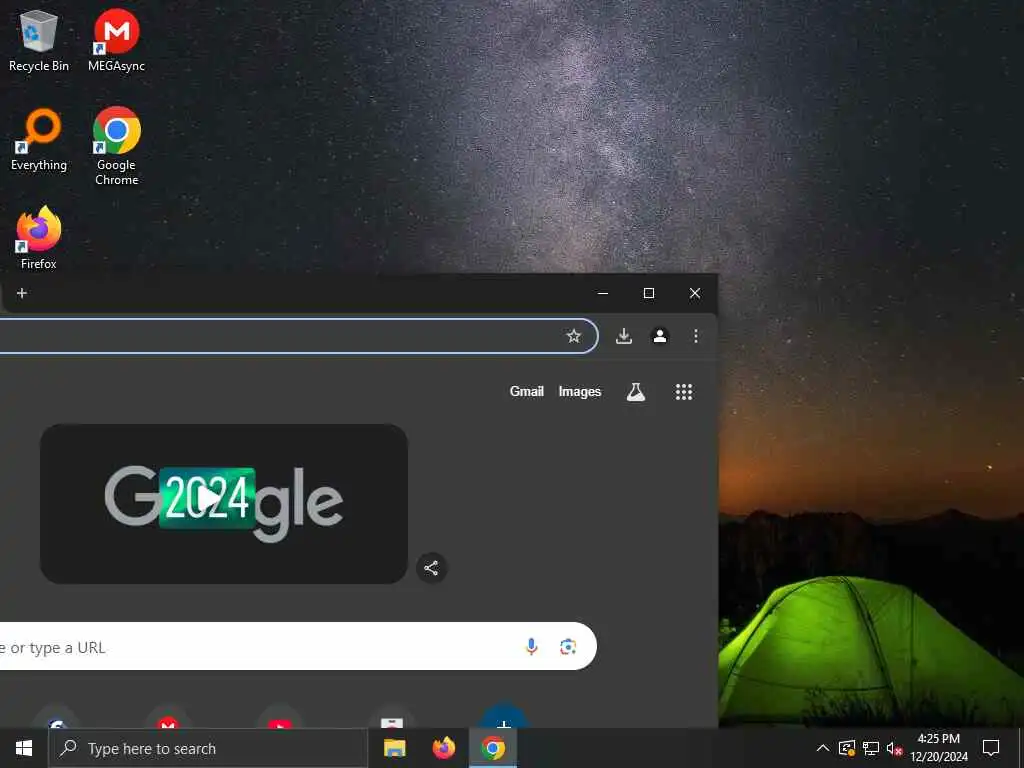Show hidden system tray icons
Screen dimensions: 1024x768
(x=823, y=748)
